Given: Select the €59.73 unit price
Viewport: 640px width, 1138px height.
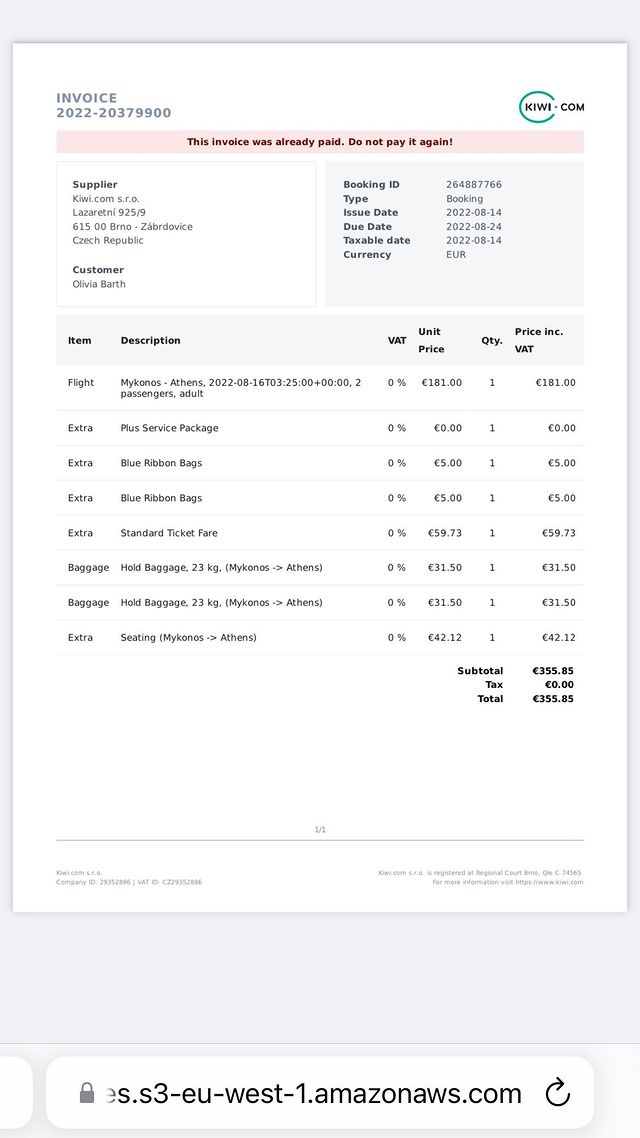Looking at the screenshot, I should 445,533.
